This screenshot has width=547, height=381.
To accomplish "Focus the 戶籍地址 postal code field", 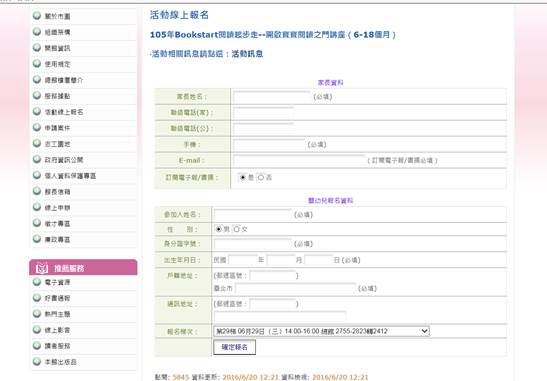I will (272, 276).
